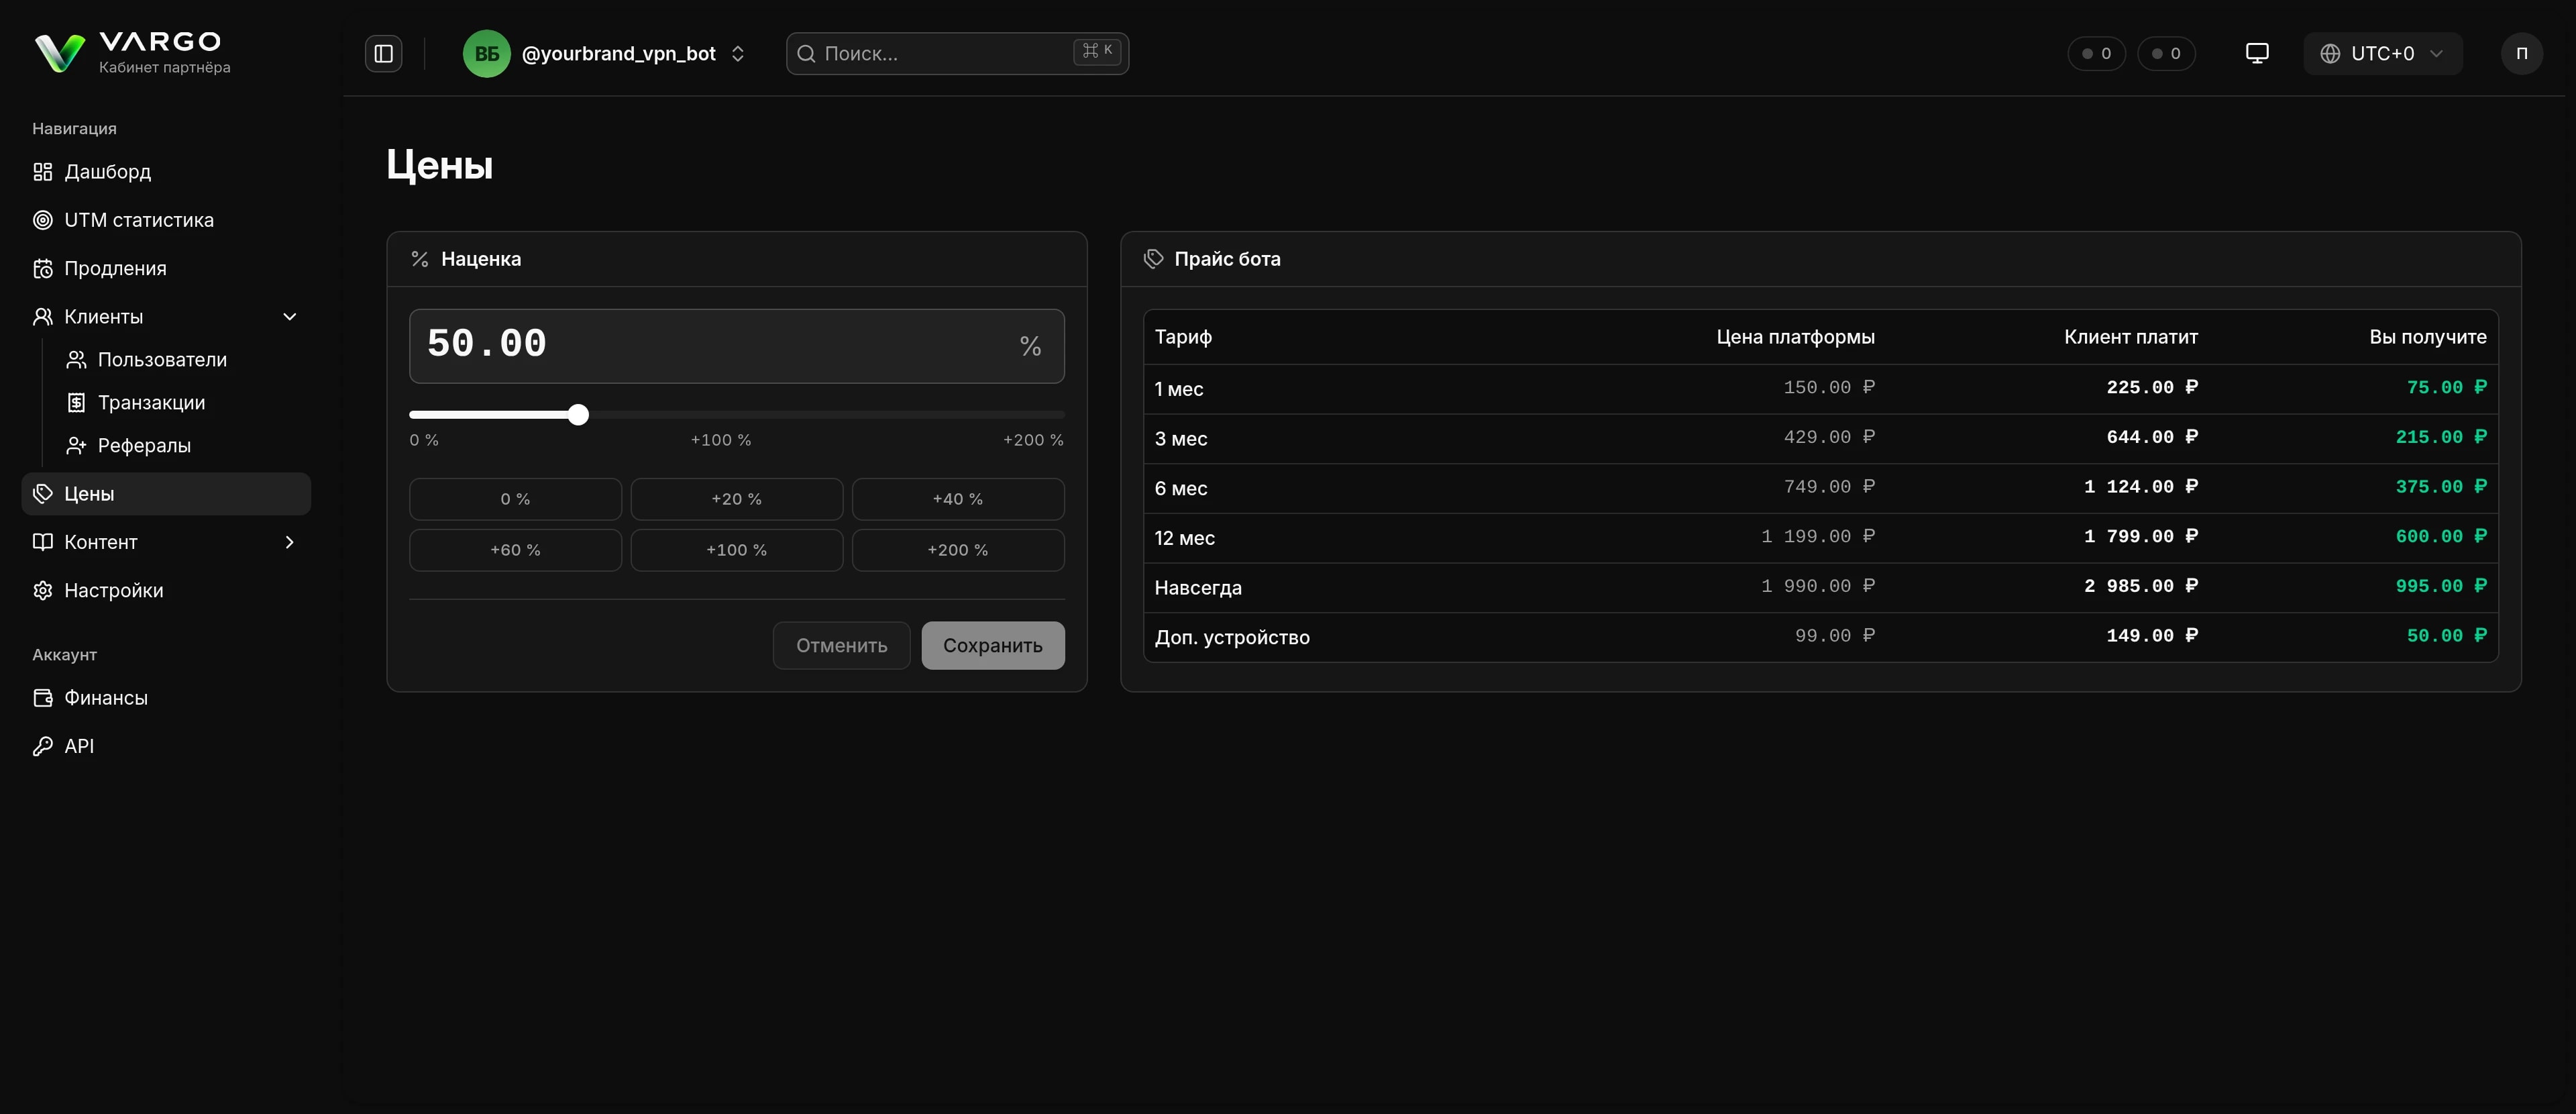Click the 600.00 ₽ earnings value
The width and height of the screenshot is (2576, 1114).
[2440, 536]
